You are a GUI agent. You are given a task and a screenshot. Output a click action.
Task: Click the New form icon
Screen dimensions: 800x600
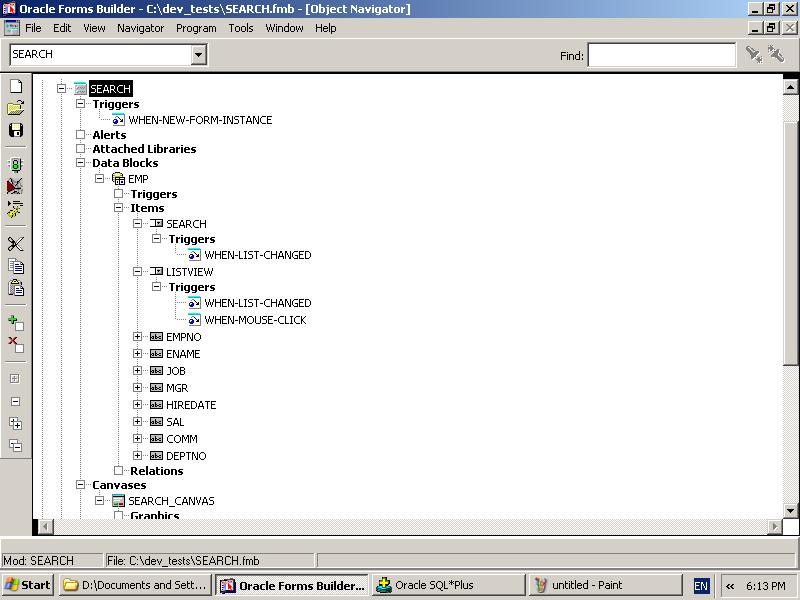[x=15, y=87]
